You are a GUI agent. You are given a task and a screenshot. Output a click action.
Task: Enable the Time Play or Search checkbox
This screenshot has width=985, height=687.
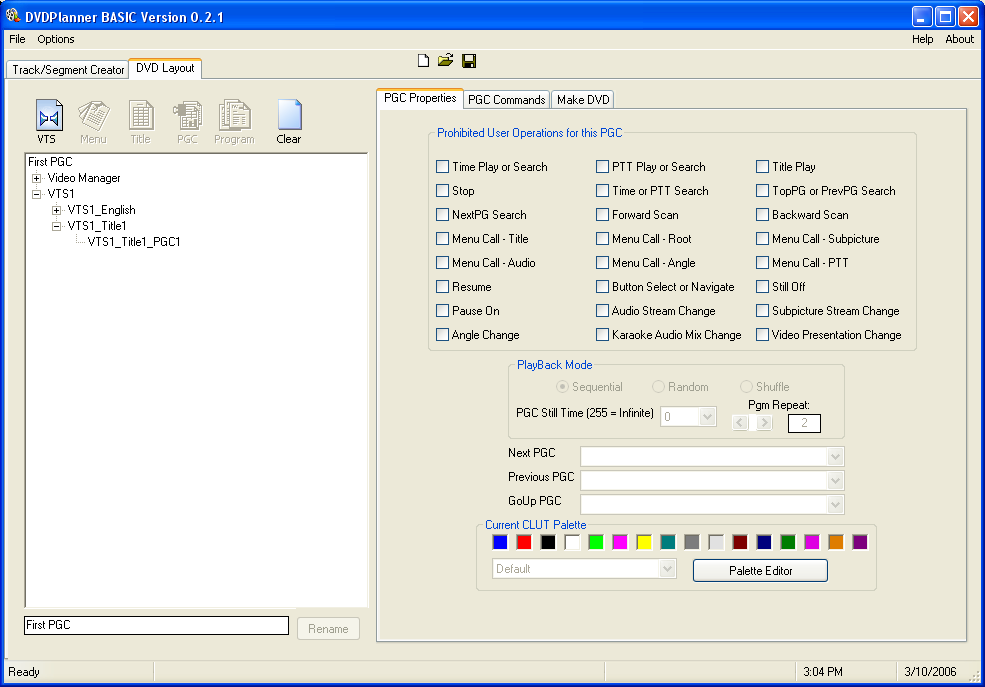coord(443,167)
